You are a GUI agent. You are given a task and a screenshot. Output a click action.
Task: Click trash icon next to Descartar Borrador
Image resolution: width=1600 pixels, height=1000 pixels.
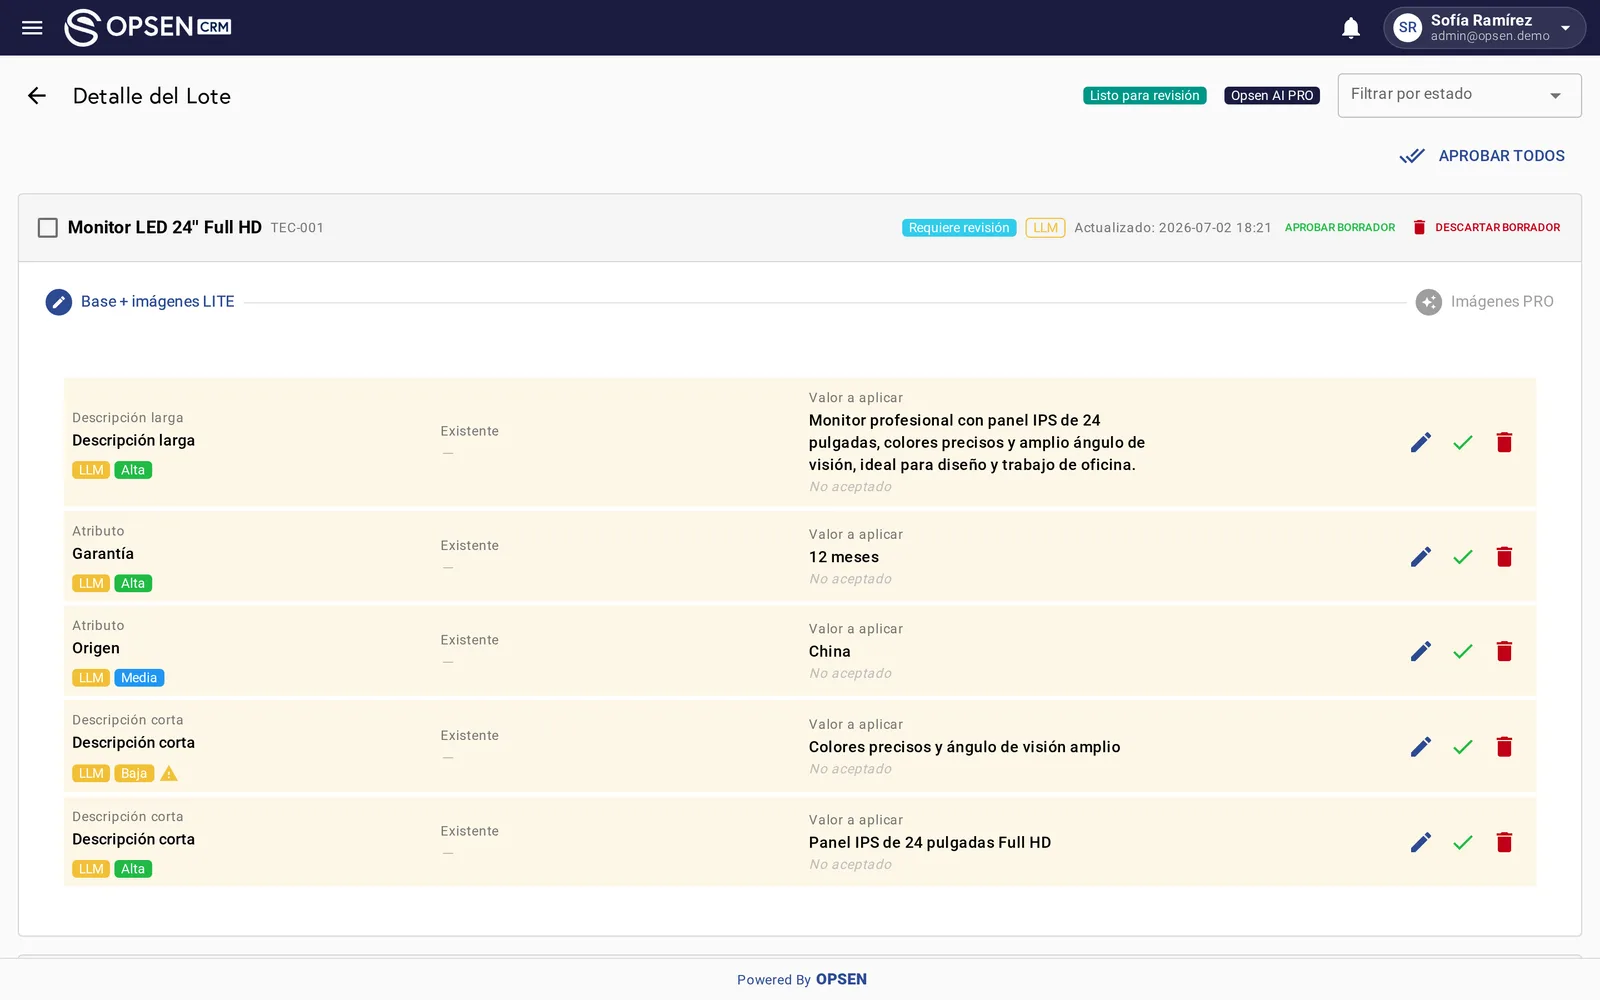(1419, 228)
